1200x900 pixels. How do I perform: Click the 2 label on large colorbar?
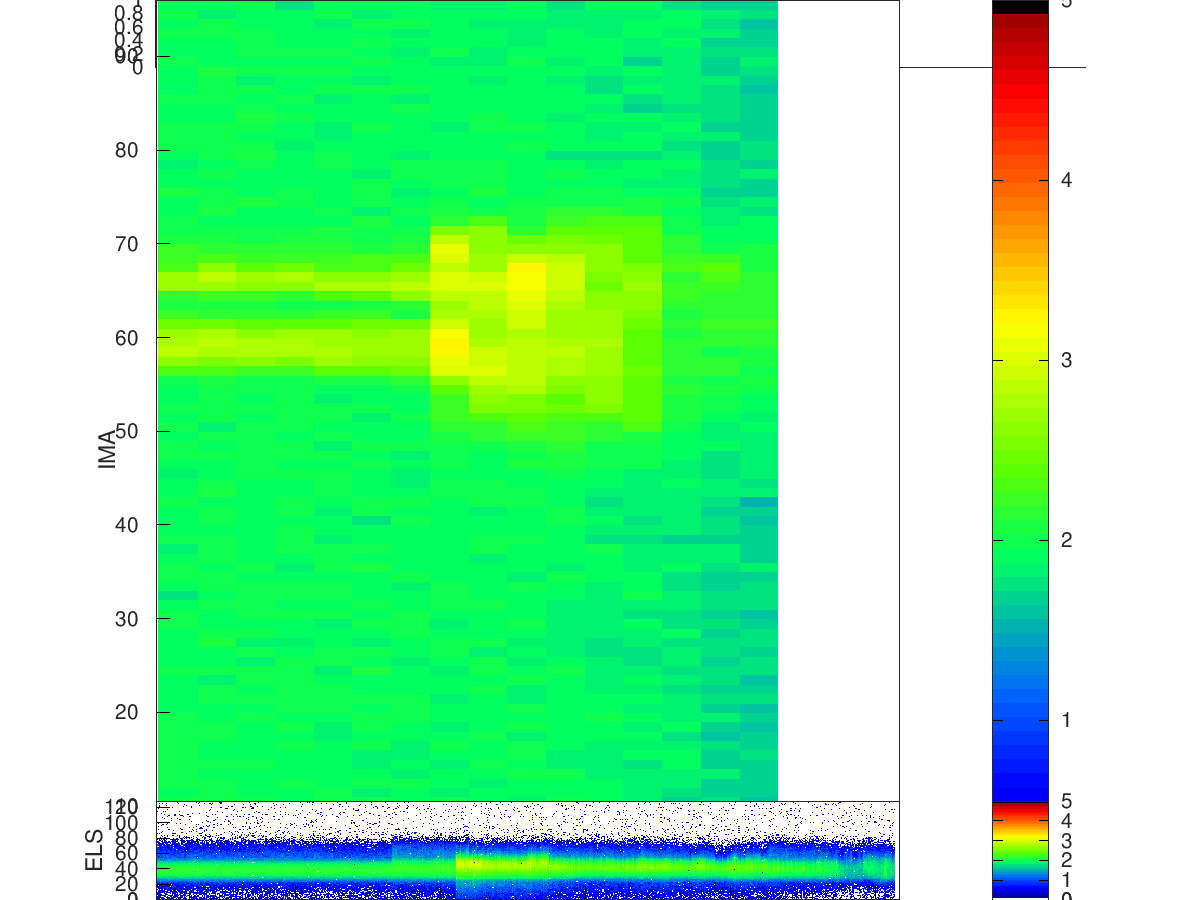click(1067, 540)
